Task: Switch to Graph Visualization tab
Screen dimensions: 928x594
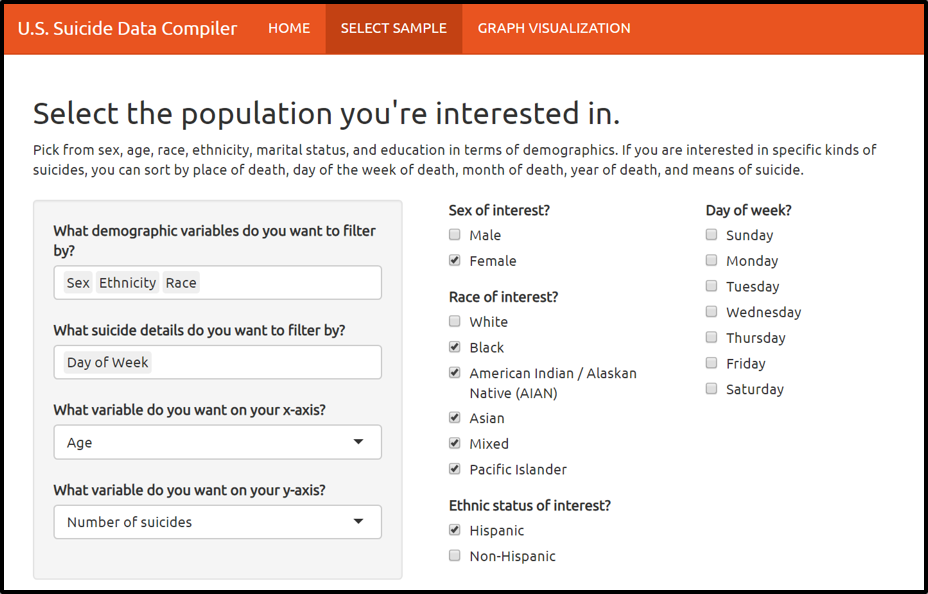Action: [554, 28]
